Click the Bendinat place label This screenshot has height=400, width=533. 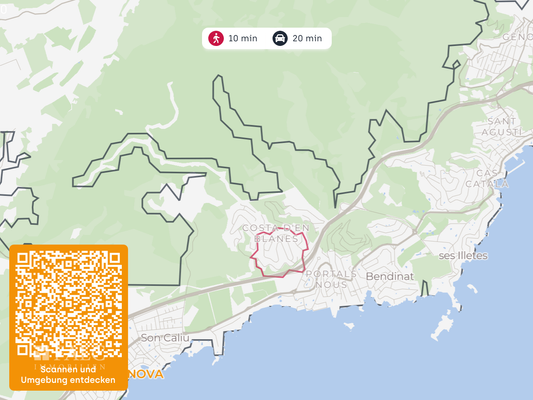(390, 276)
